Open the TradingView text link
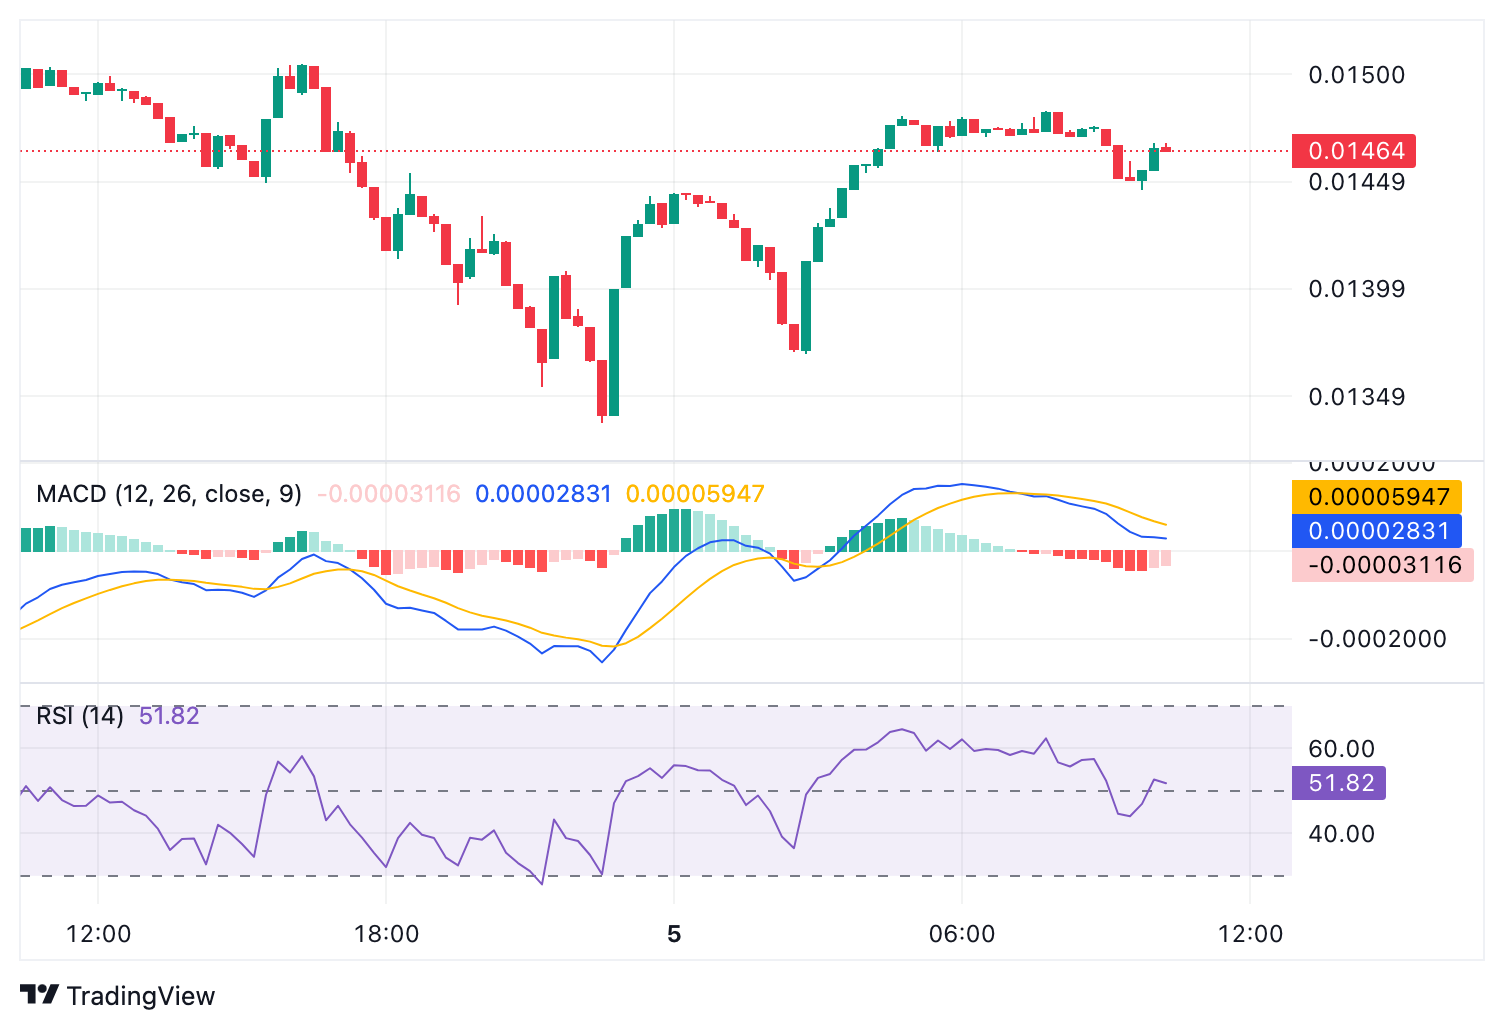Screen dimensions: 1504x1030 click(x=140, y=996)
